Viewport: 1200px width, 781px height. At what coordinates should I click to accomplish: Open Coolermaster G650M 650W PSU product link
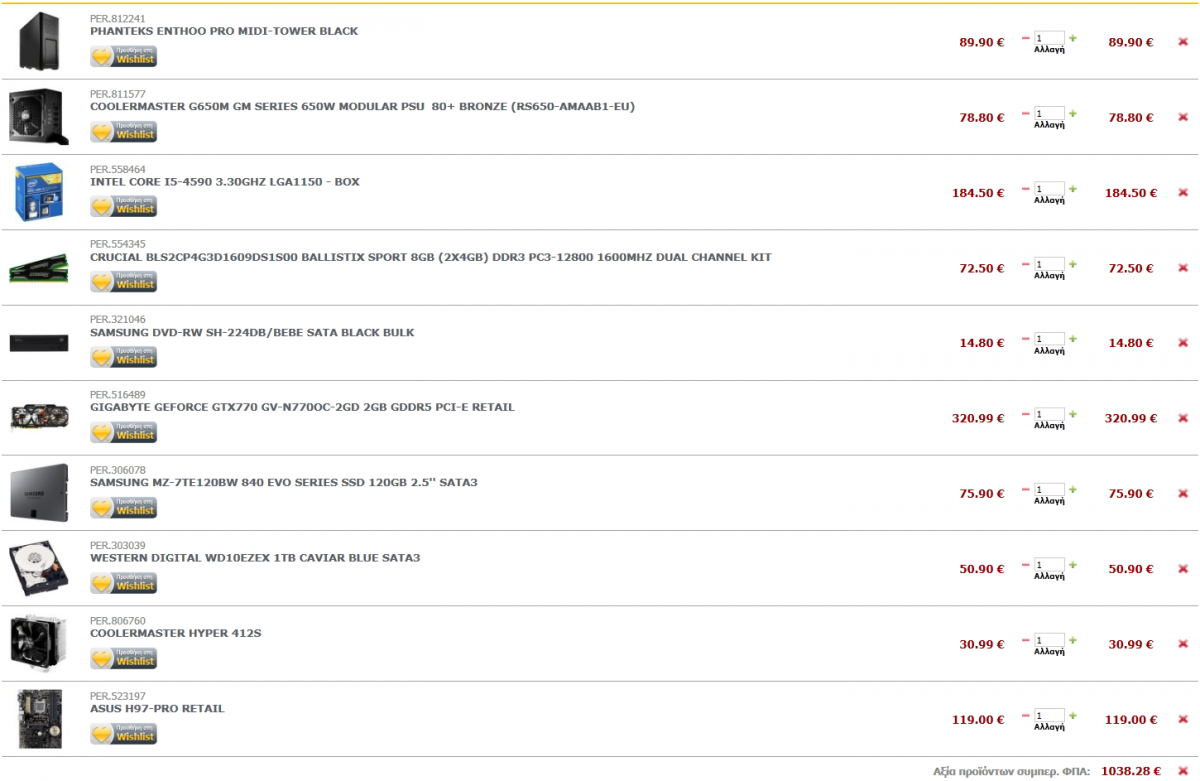[362, 106]
